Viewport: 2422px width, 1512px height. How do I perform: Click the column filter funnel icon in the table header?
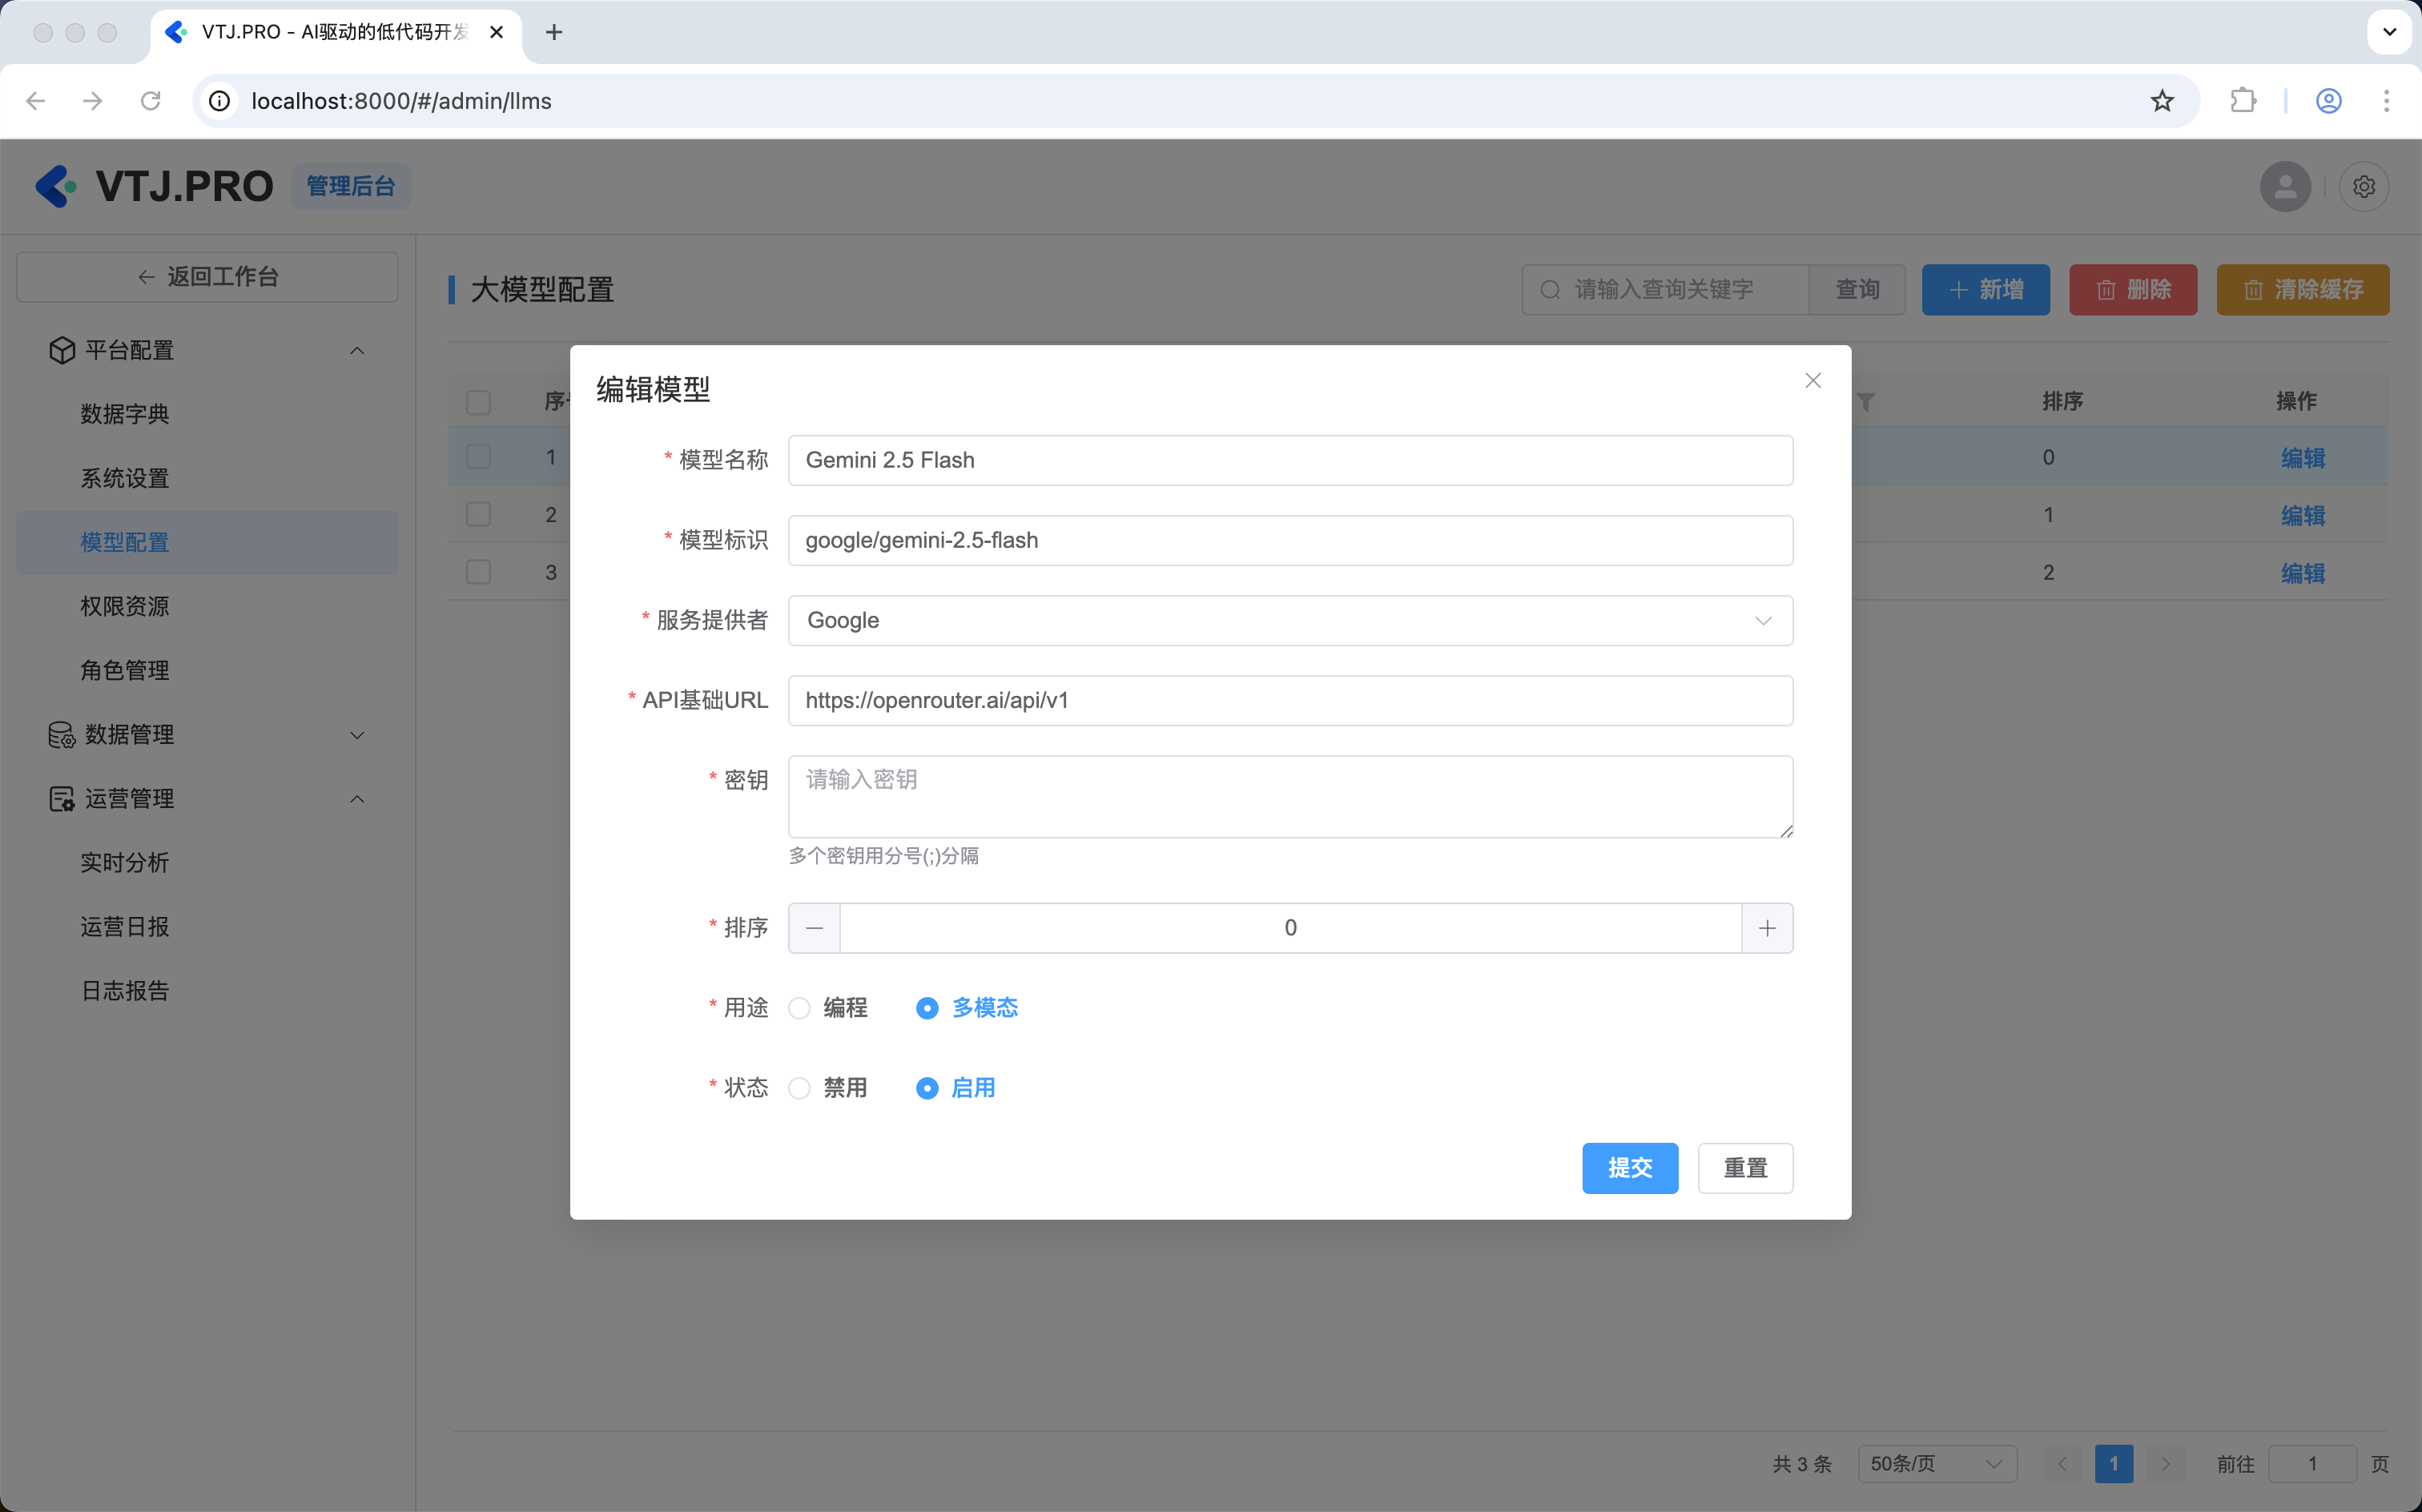pos(1866,402)
